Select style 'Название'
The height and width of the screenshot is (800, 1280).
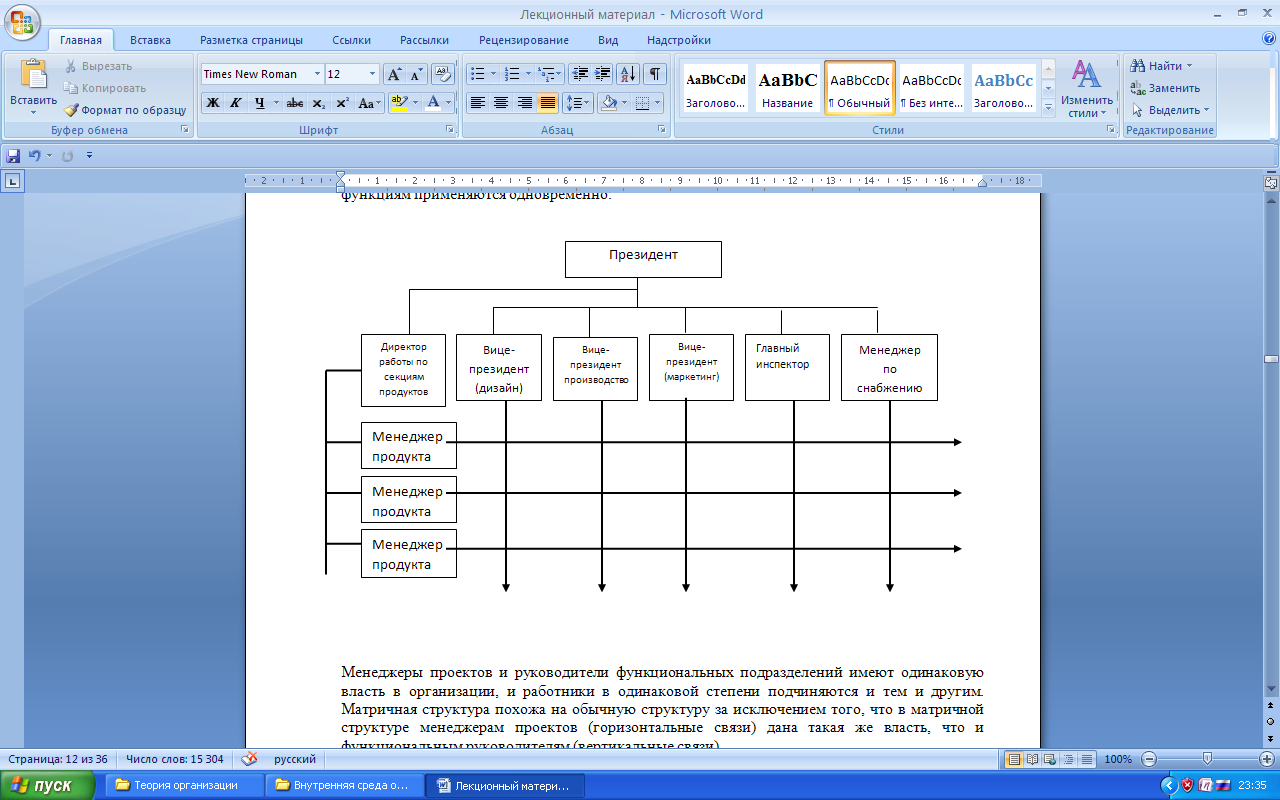(x=787, y=88)
